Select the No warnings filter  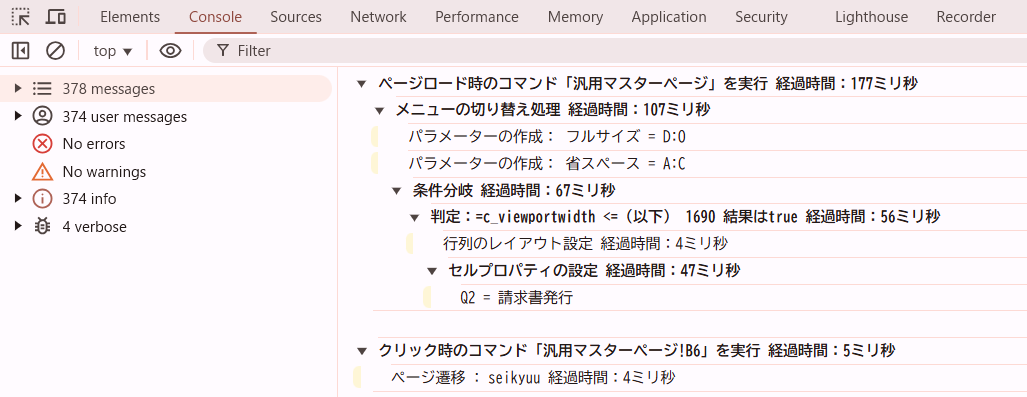(x=89, y=172)
